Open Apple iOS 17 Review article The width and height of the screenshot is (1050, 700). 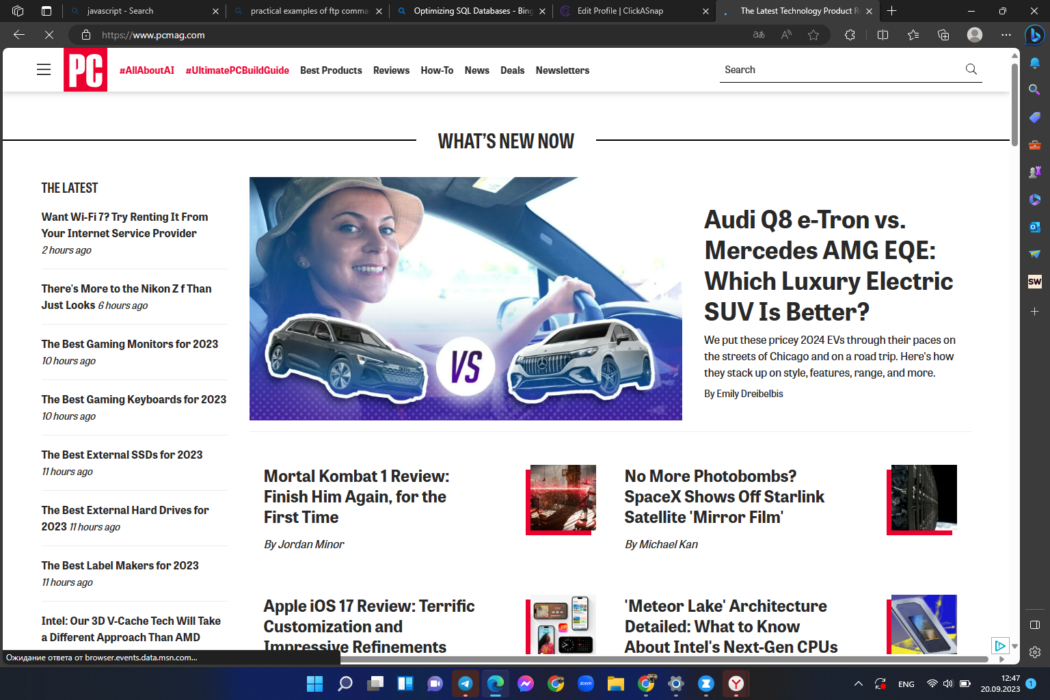click(x=369, y=626)
